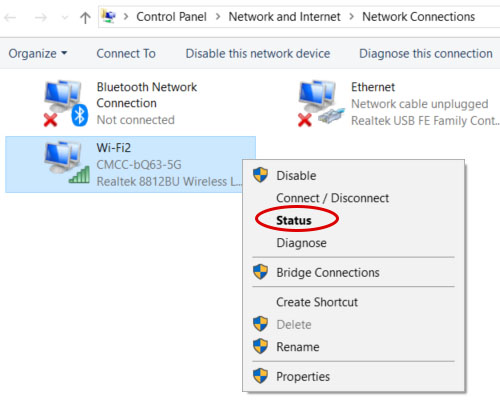This screenshot has height=400, width=500.
Task: Click the shield icon beside Properties
Action: (260, 376)
